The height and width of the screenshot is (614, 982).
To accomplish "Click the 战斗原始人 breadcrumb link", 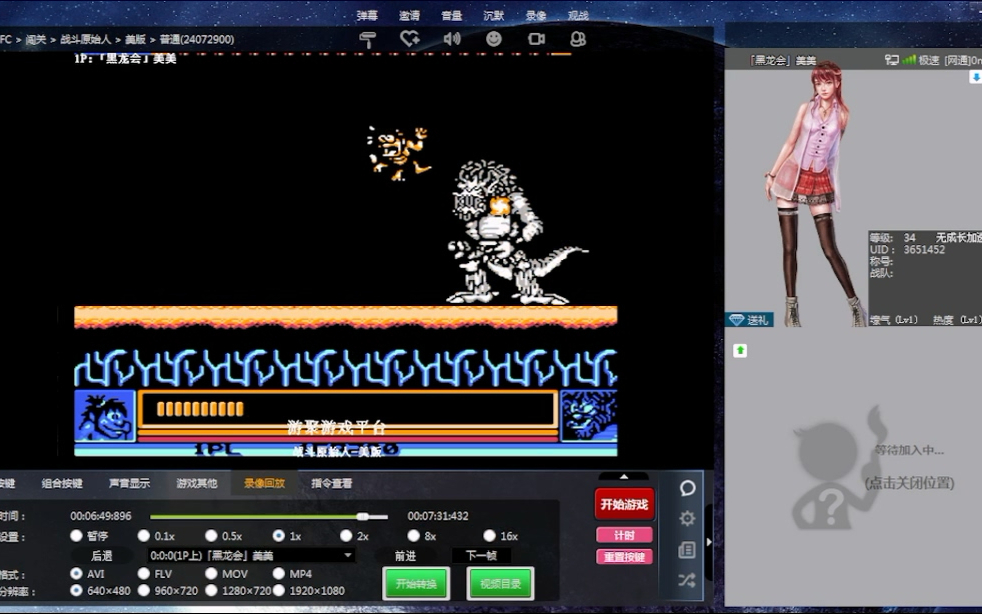I will click(86, 39).
